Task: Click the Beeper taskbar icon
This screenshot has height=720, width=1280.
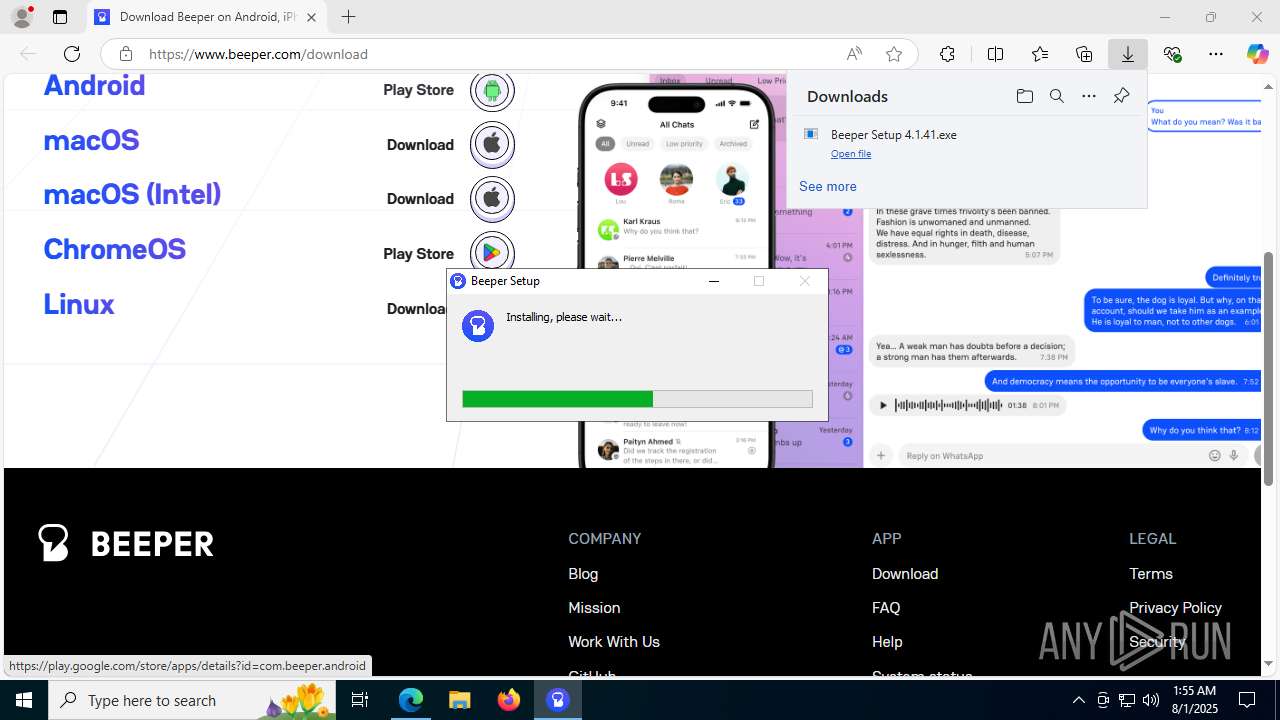Action: coord(558,700)
